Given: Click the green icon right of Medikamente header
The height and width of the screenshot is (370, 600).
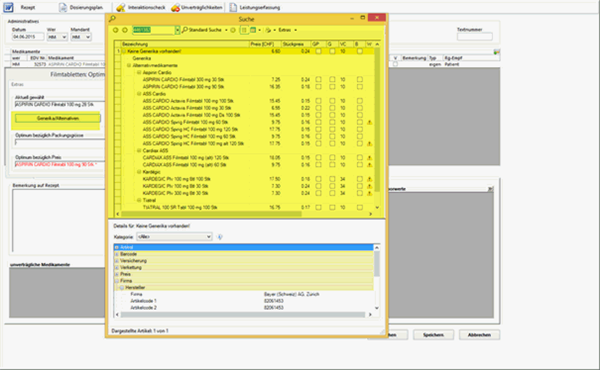Looking at the screenshot, I should coord(496,52).
